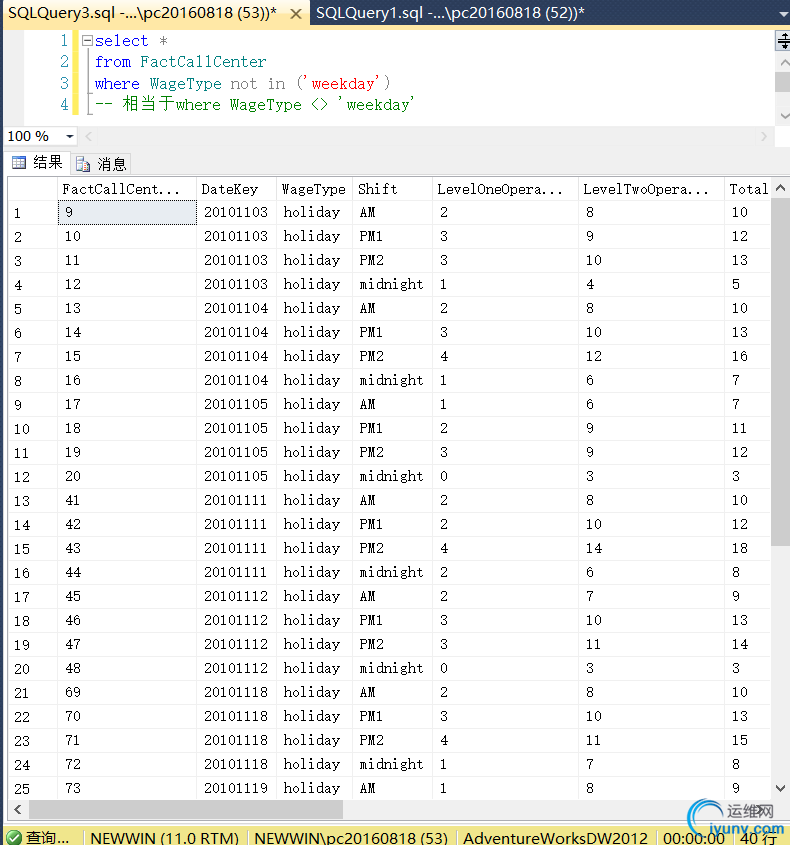Click the WageType column header
Image resolution: width=790 pixels, height=845 pixels.
315,189
